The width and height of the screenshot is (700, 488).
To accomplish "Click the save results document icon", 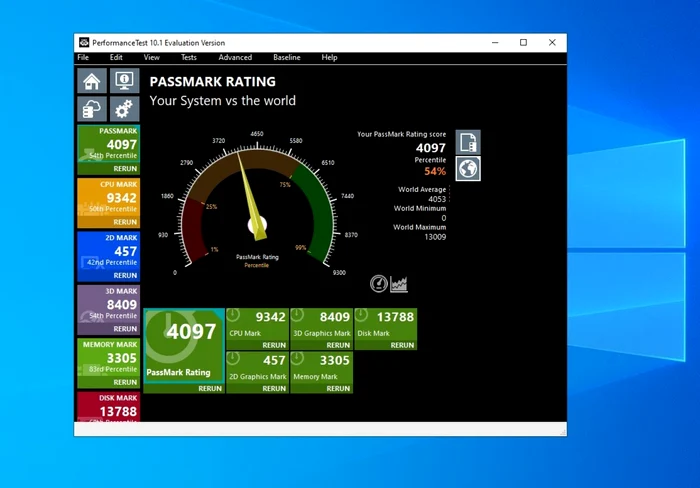I will [x=468, y=142].
